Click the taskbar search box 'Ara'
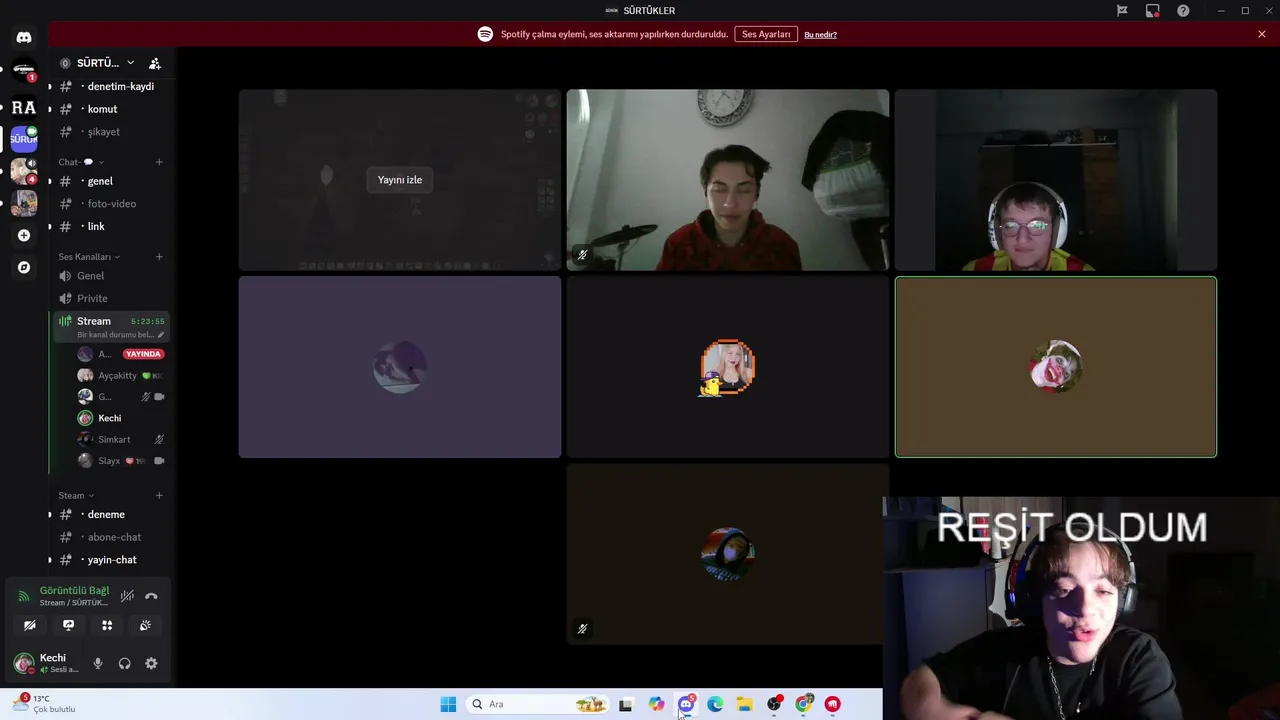The height and width of the screenshot is (720, 1280). point(537,704)
